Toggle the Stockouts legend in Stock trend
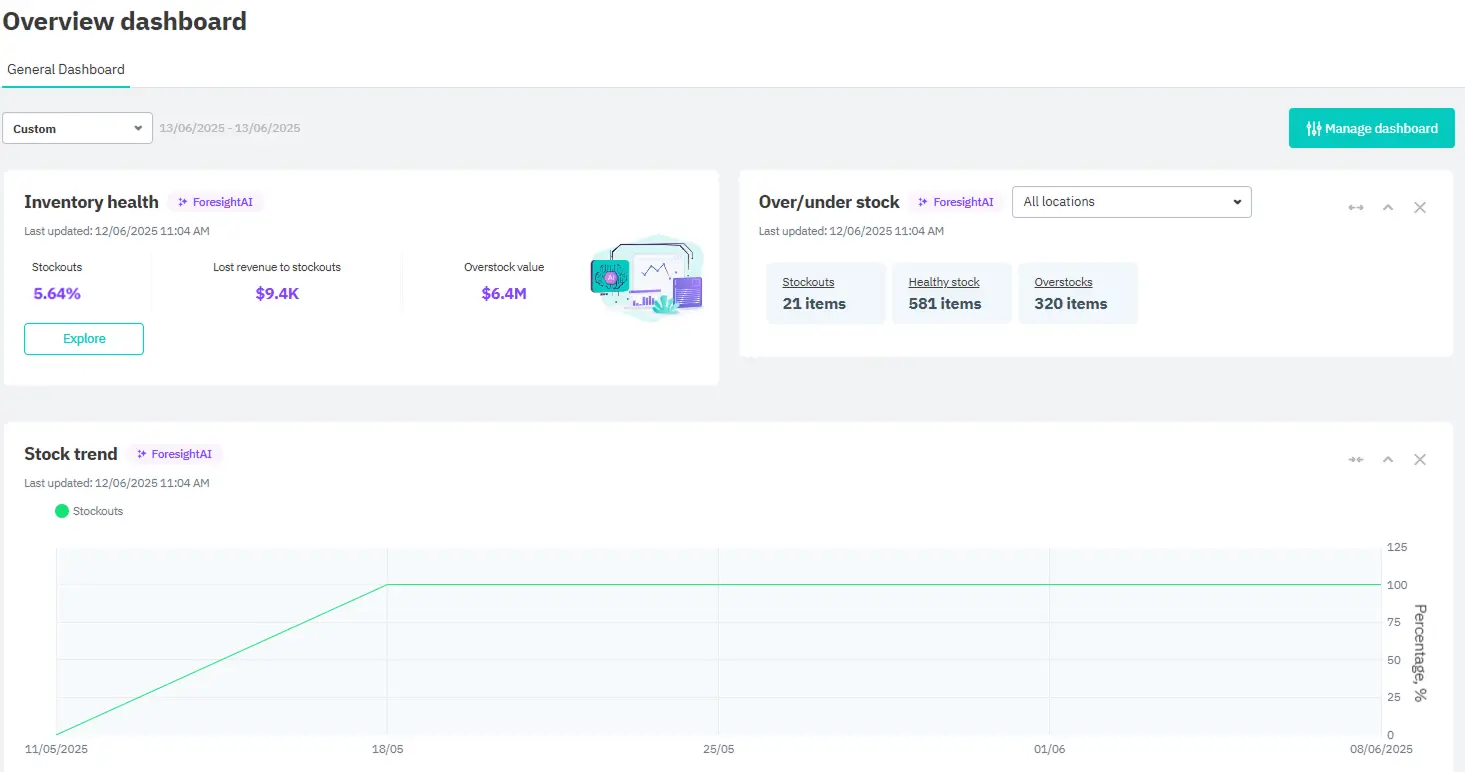The width and height of the screenshot is (1465, 772). 90,511
